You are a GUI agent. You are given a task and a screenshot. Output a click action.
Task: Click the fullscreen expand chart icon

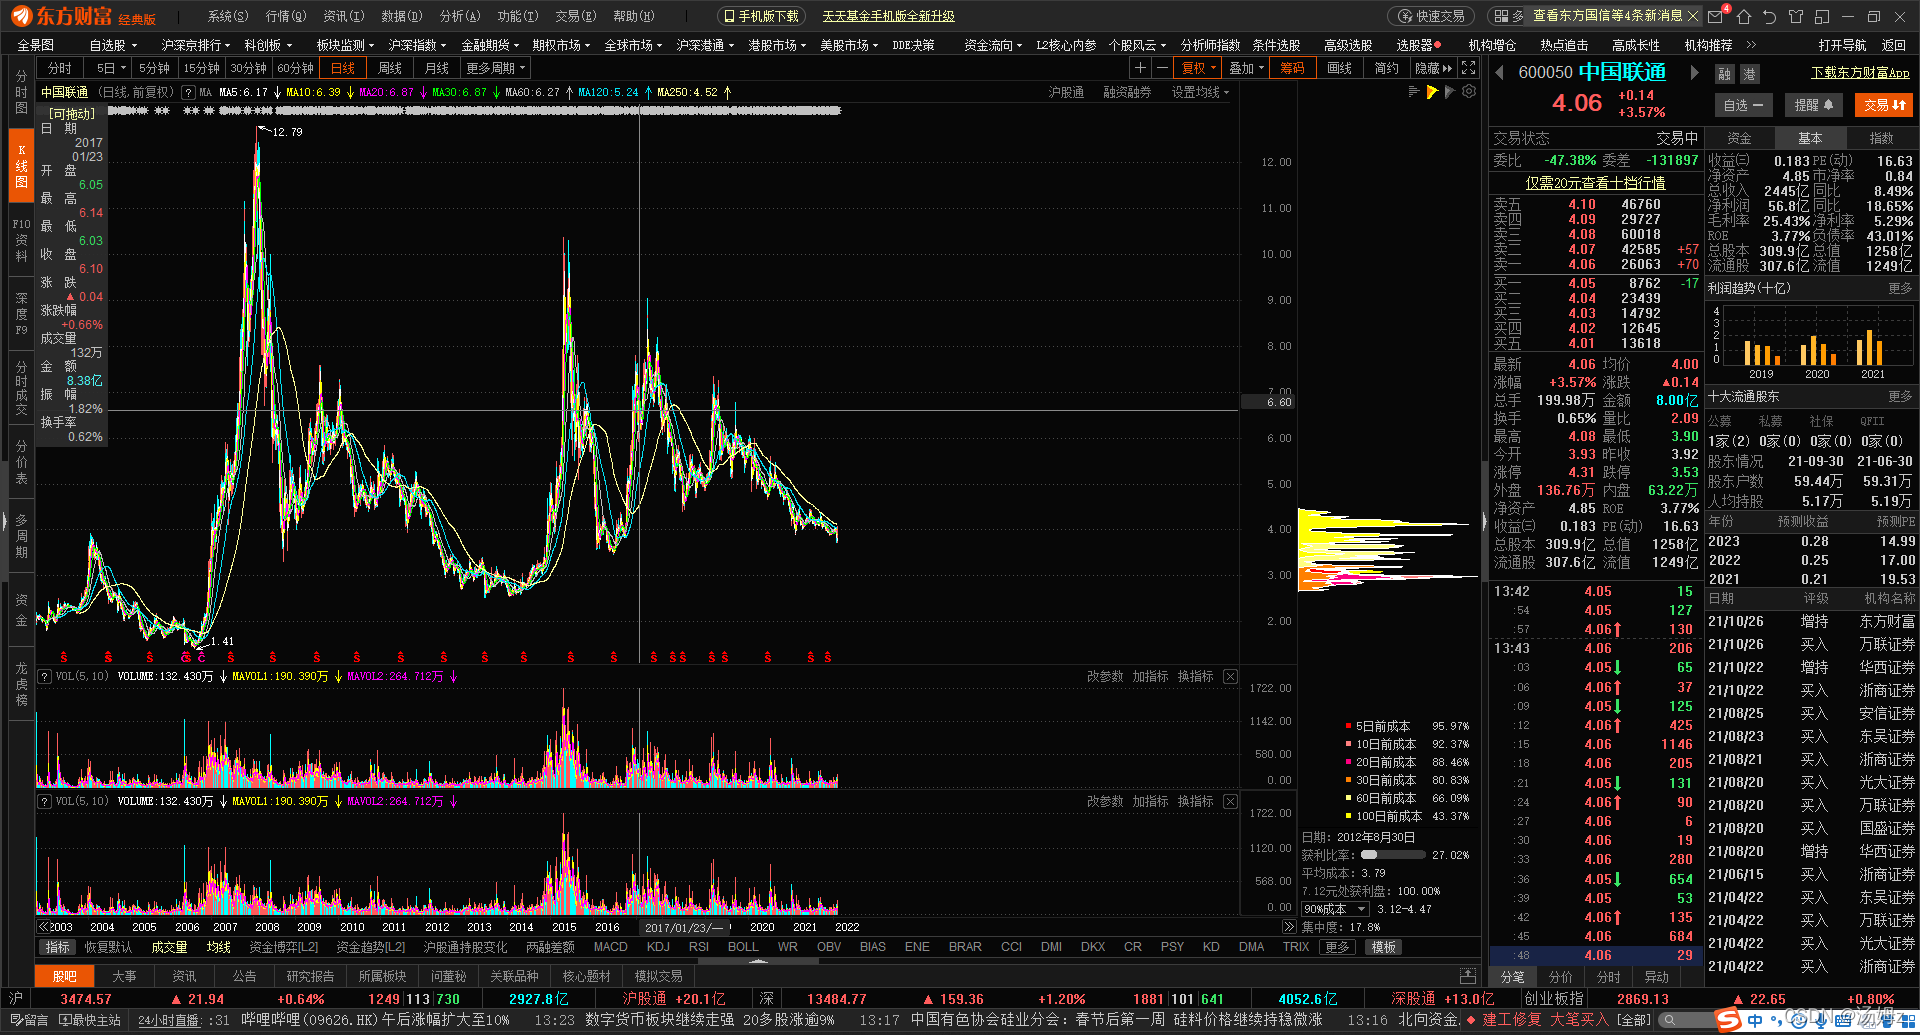1468,68
